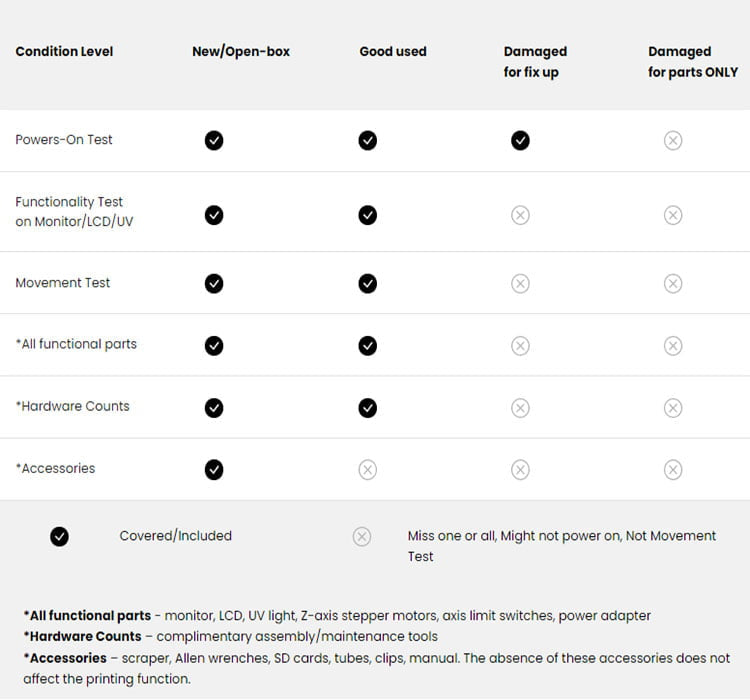Select the New/Open-box column header

click(x=241, y=52)
